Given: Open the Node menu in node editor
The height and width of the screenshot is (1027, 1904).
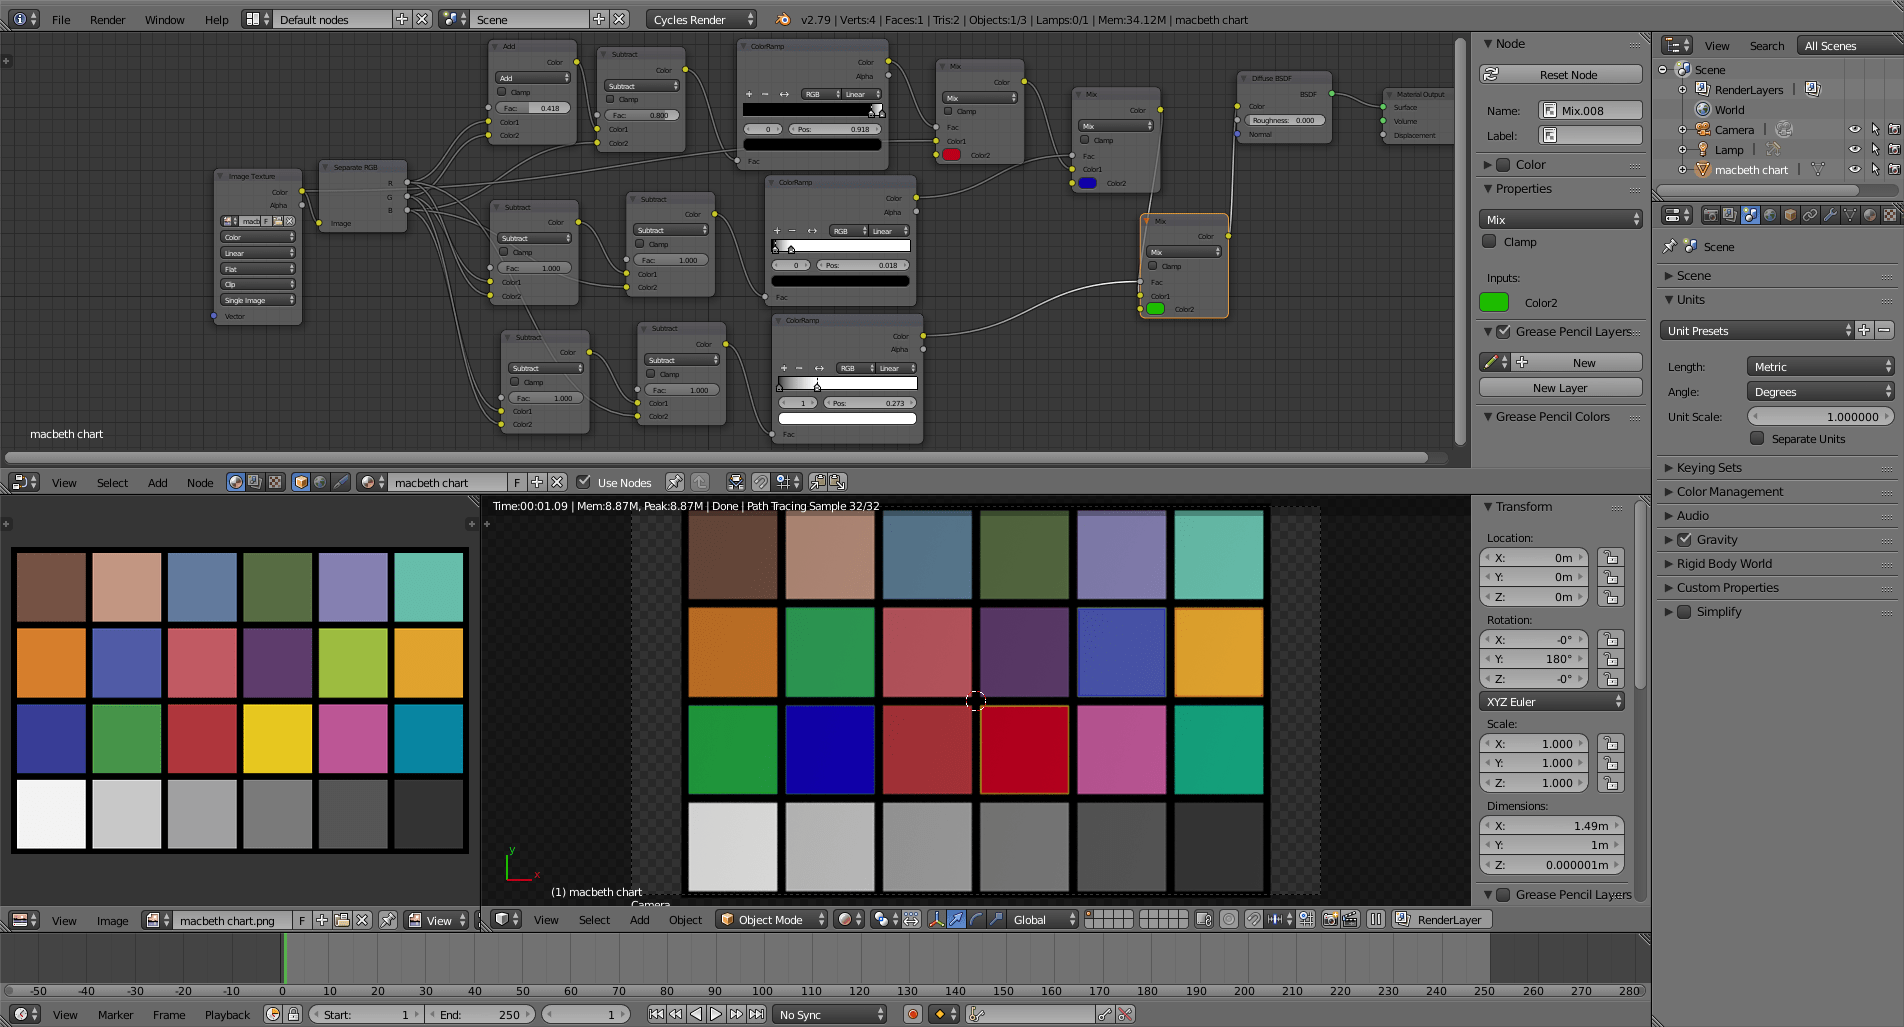Looking at the screenshot, I should click(x=200, y=482).
